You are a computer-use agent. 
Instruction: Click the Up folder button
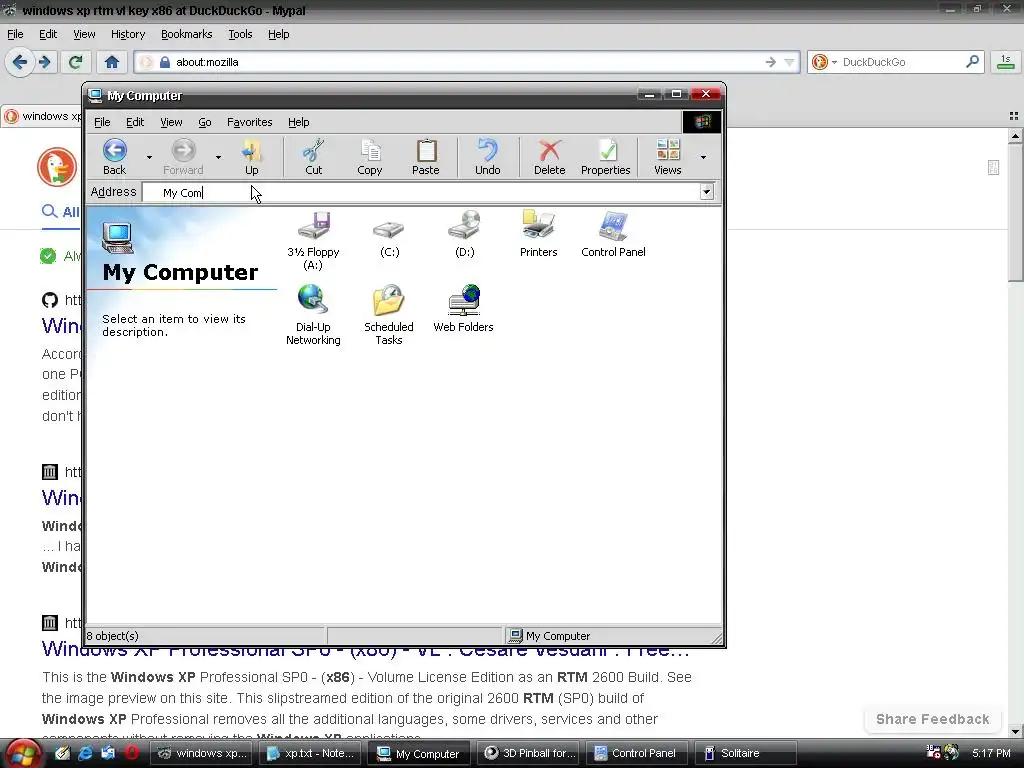point(251,157)
